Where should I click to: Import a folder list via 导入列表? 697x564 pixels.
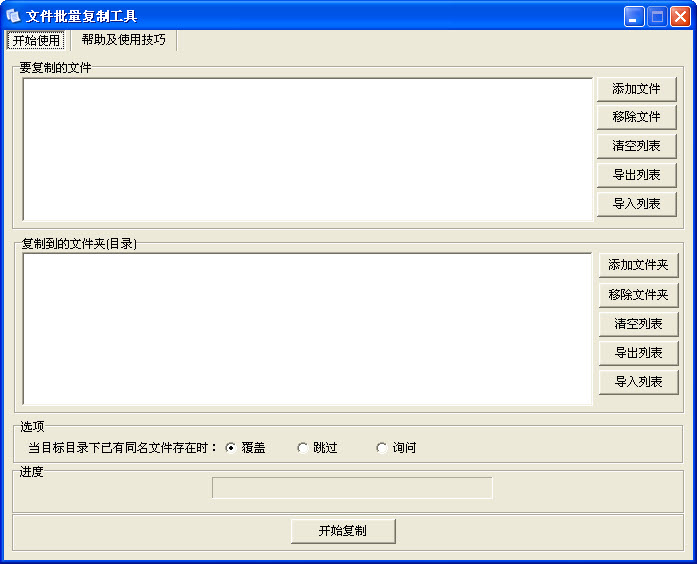[638, 382]
